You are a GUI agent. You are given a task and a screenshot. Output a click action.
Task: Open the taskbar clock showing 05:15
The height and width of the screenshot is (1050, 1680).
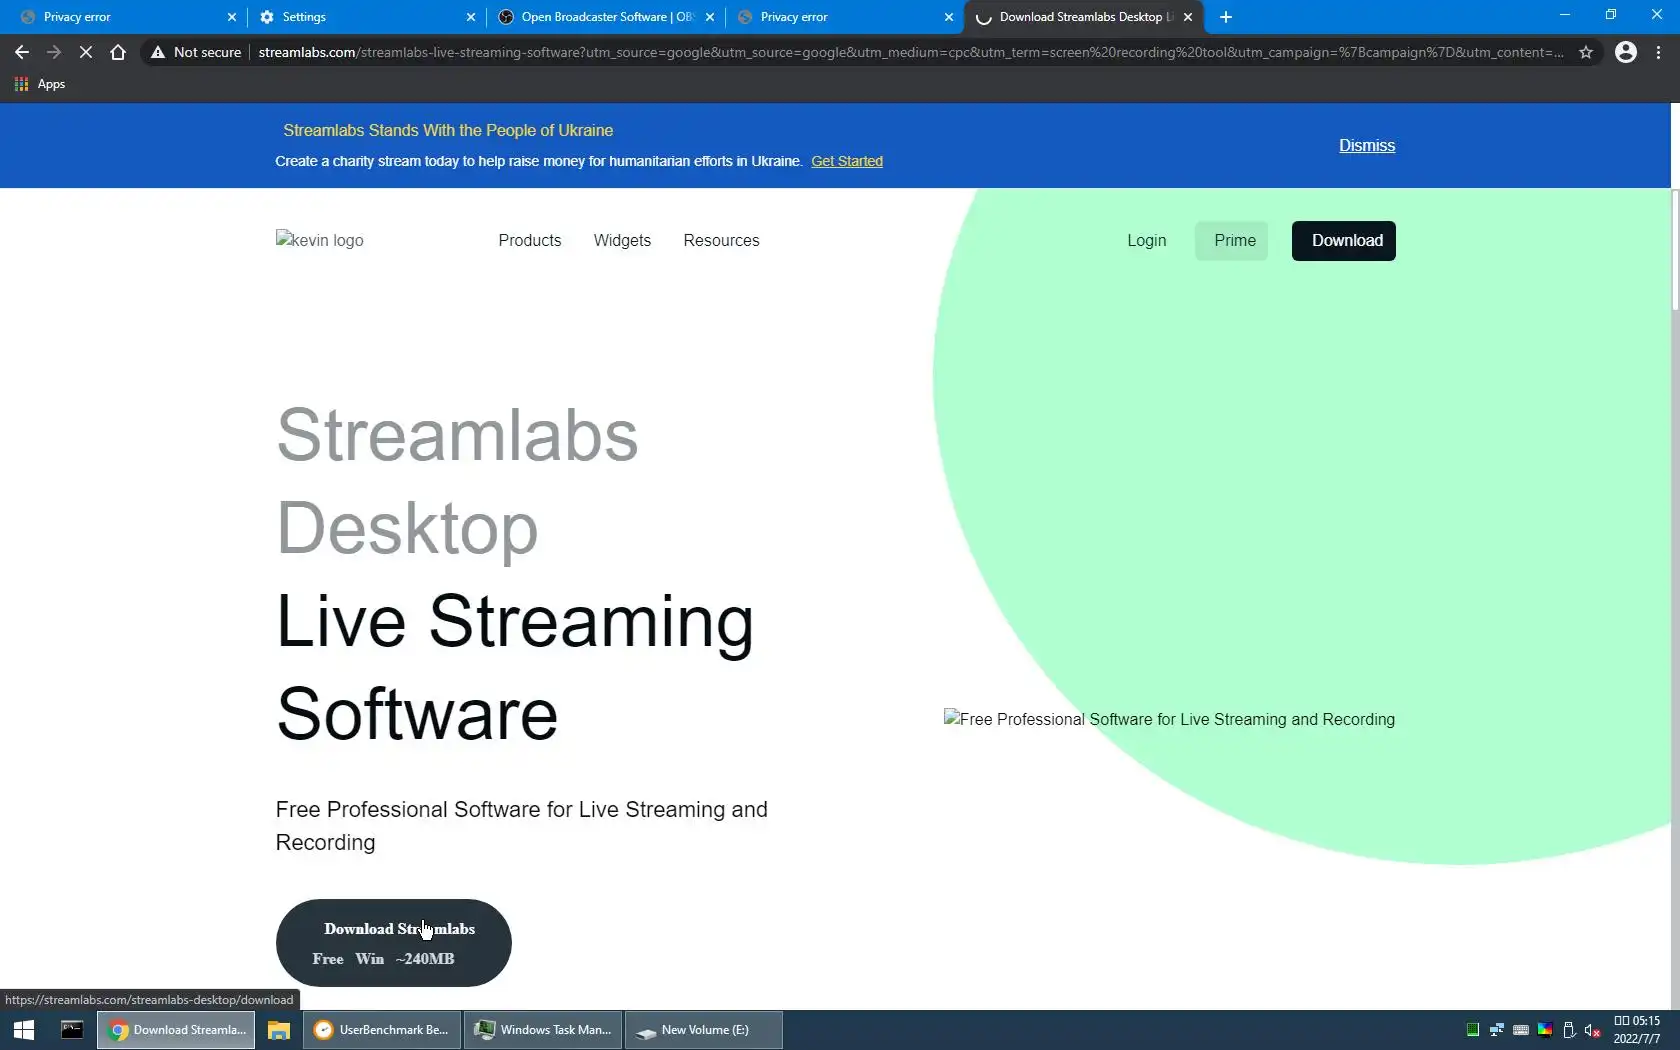pos(1637,1030)
